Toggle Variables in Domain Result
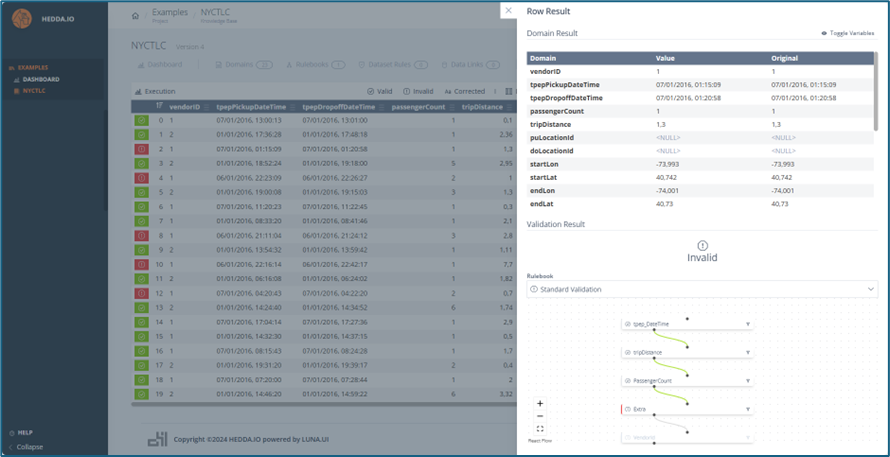Screen dimensions: 890x457 point(847,33)
